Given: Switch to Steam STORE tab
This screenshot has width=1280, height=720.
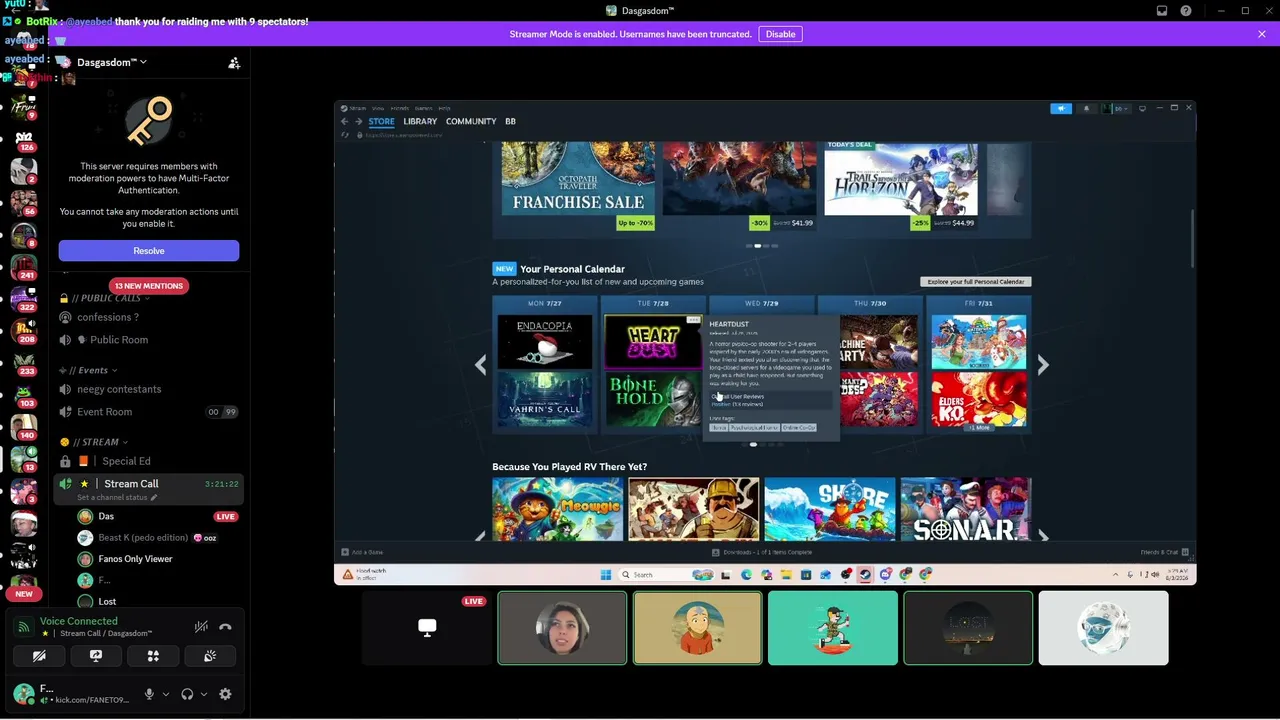Looking at the screenshot, I should (381, 122).
